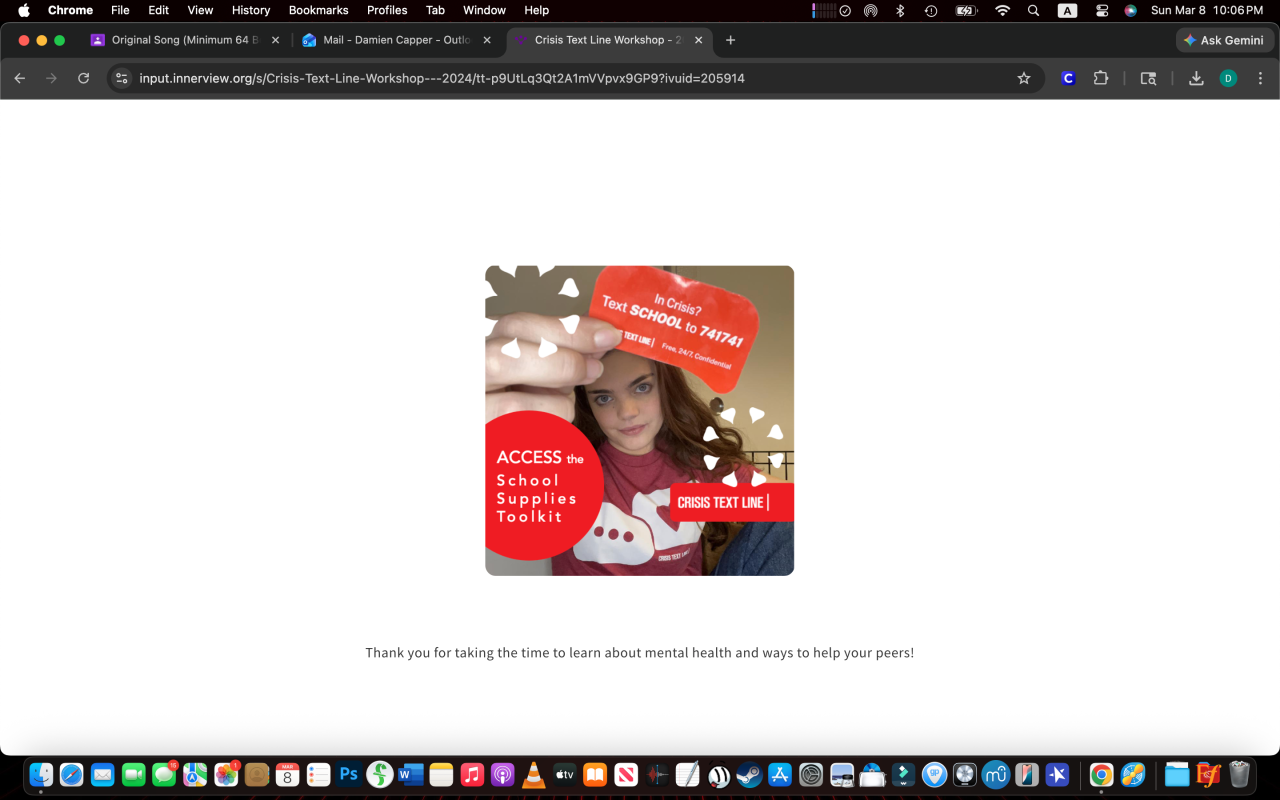Open Maps from the Dock

195,774
